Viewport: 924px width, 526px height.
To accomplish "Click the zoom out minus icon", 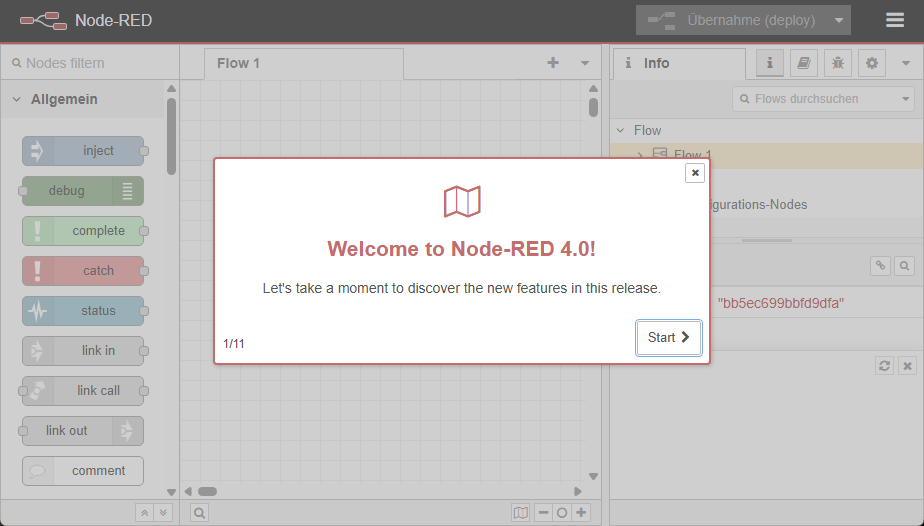I will pos(543,513).
